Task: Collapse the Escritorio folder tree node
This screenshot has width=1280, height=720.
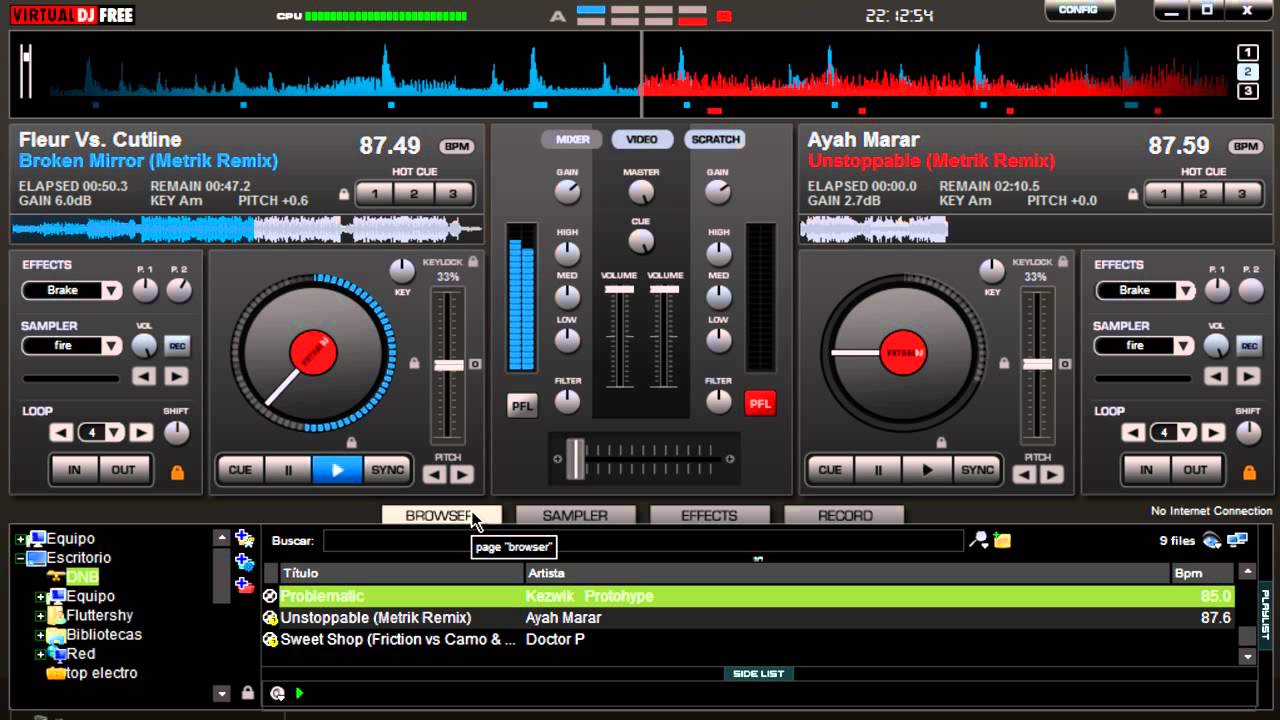Action: click(21, 558)
